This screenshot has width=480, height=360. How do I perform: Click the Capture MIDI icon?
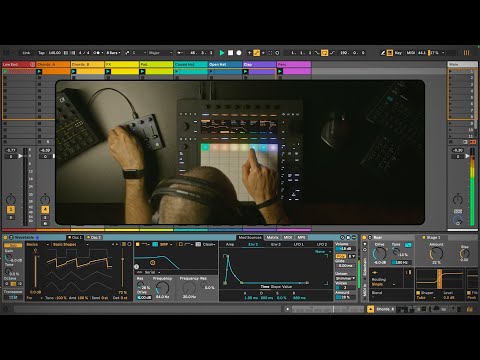pyautogui.click(x=270, y=53)
